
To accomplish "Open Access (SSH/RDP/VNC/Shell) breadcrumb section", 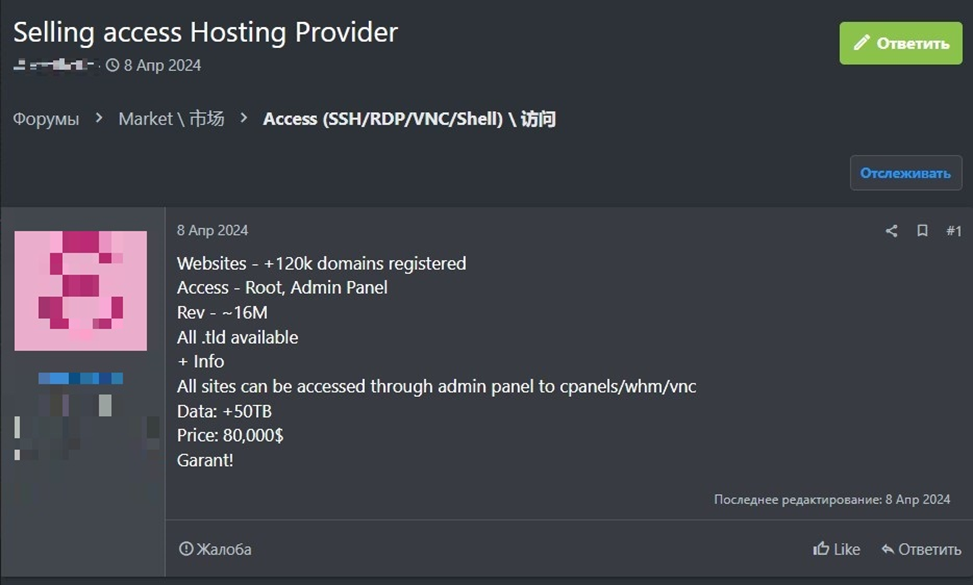I will [409, 119].
